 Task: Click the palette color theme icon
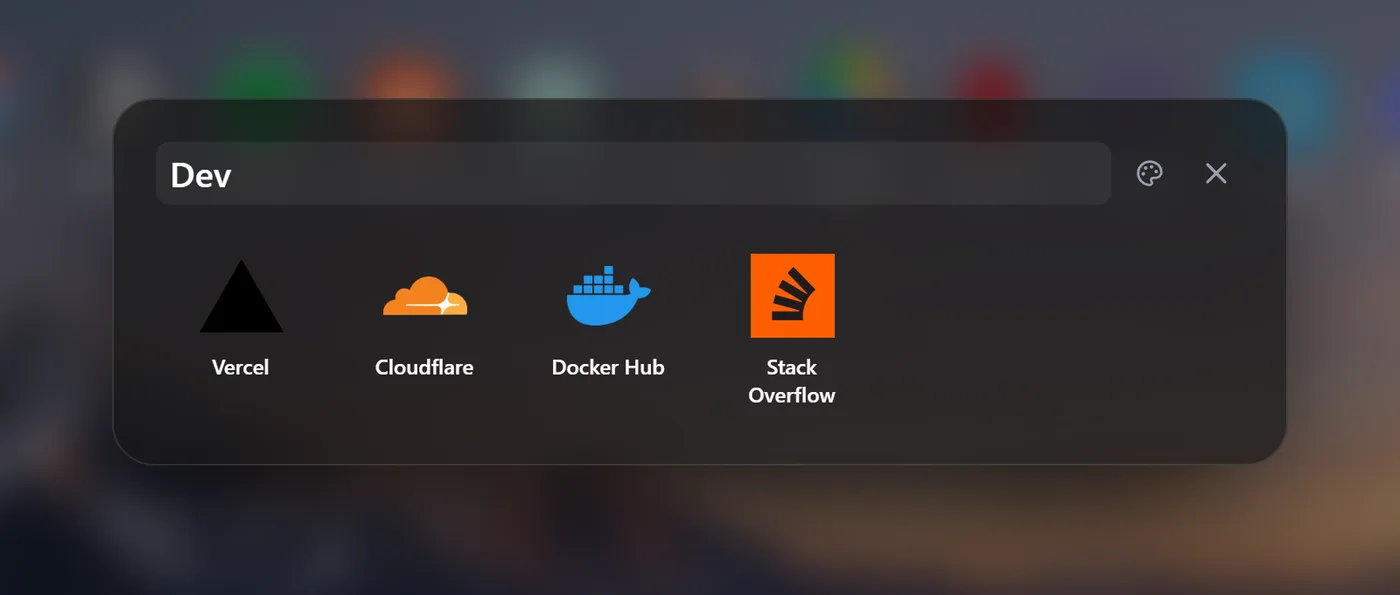click(x=1150, y=173)
